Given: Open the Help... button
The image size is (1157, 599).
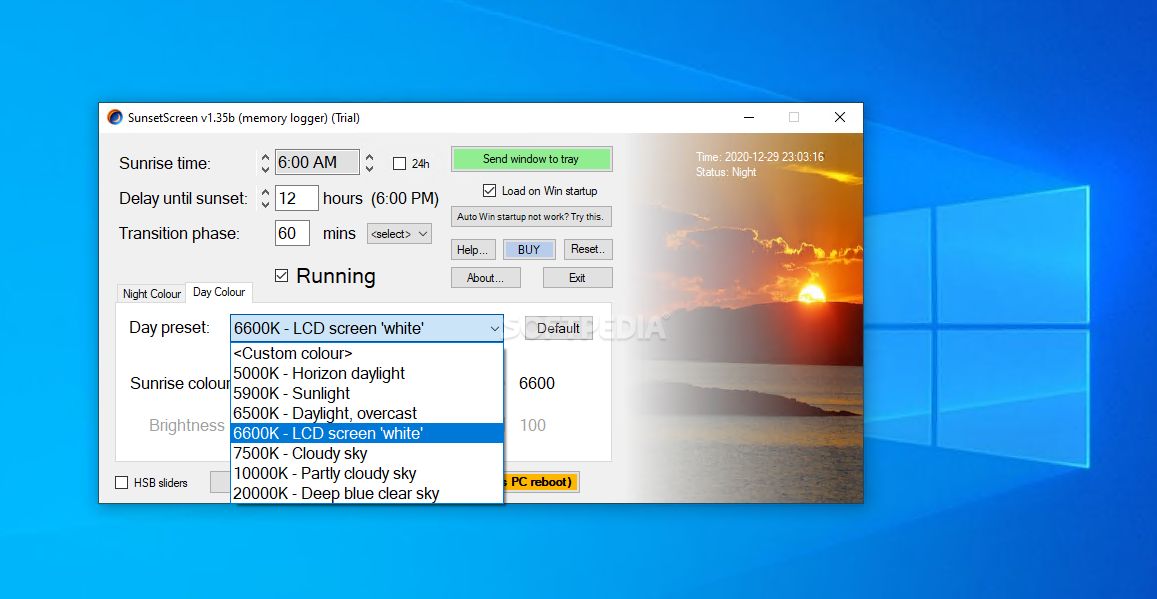Looking at the screenshot, I should click(473, 249).
